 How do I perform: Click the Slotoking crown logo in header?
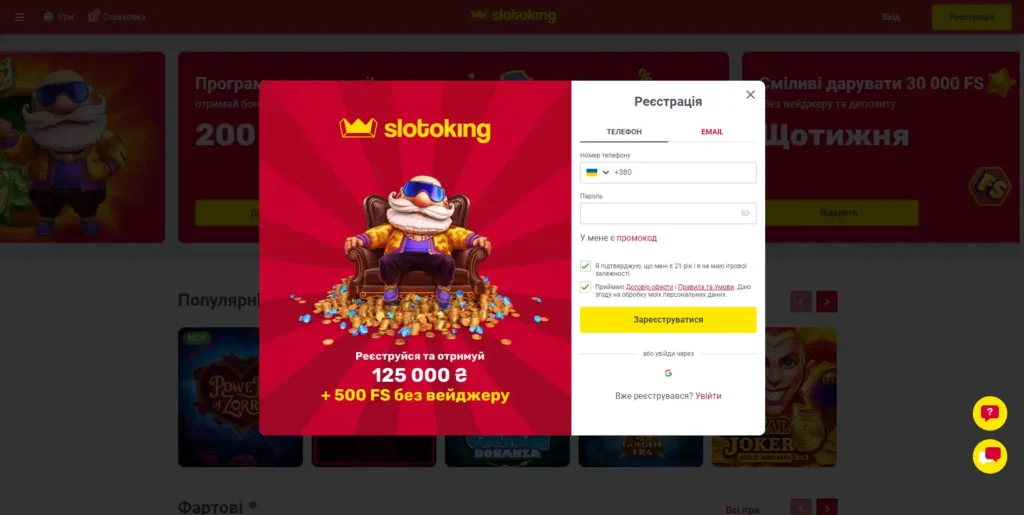coord(513,16)
